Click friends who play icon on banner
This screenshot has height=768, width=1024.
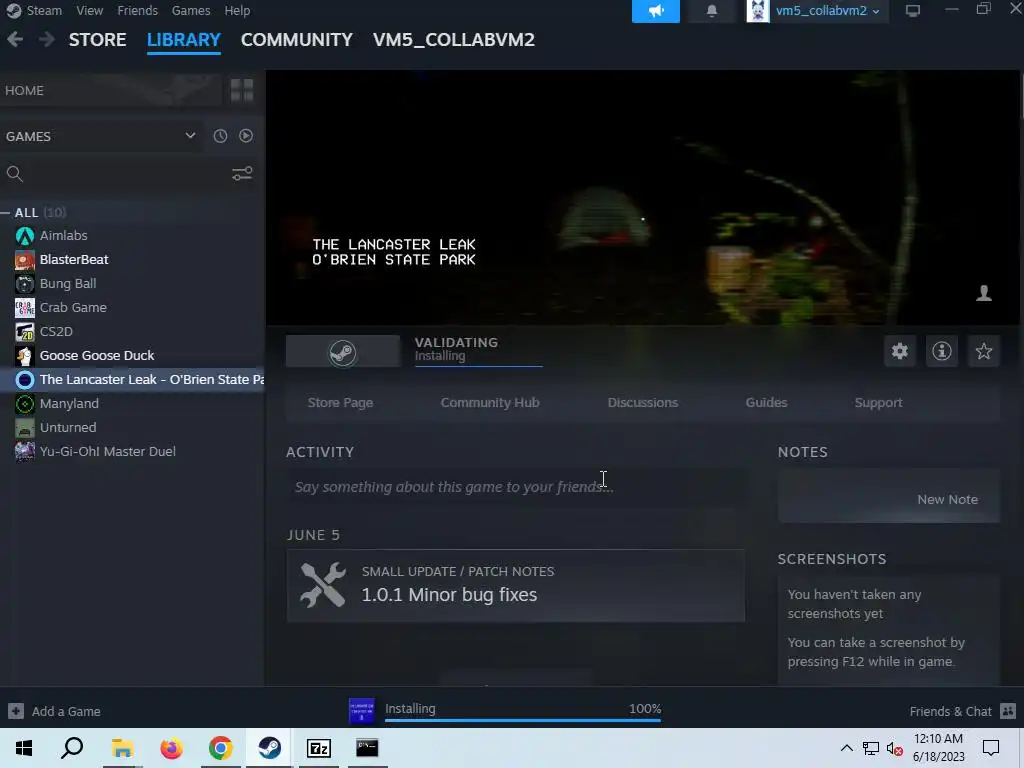[984, 293]
